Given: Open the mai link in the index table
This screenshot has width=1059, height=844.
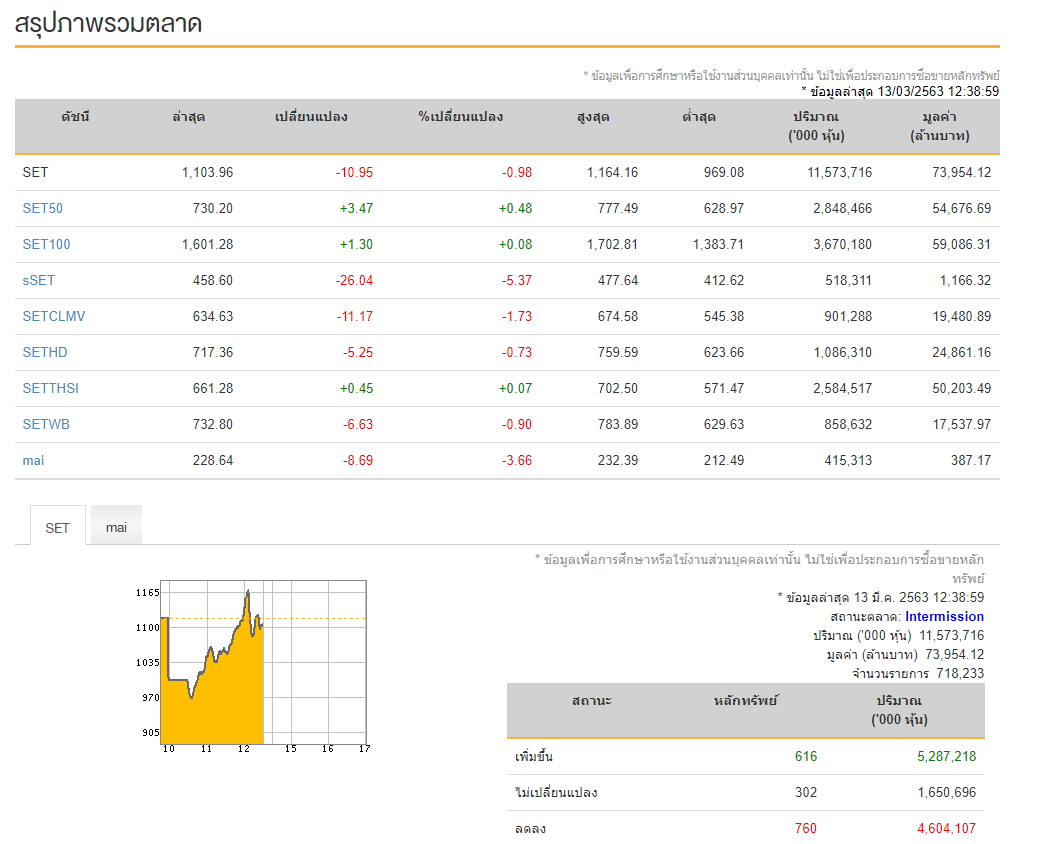Looking at the screenshot, I should coord(33,460).
